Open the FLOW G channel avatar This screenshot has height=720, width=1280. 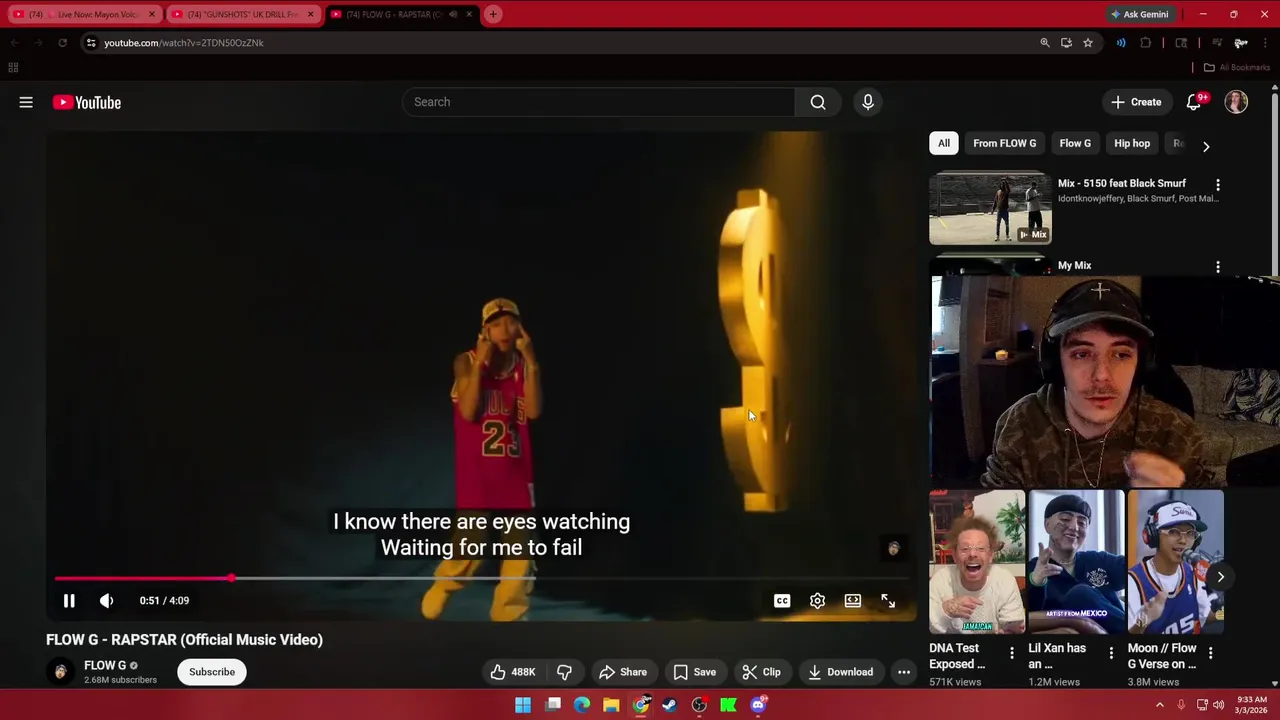point(61,672)
